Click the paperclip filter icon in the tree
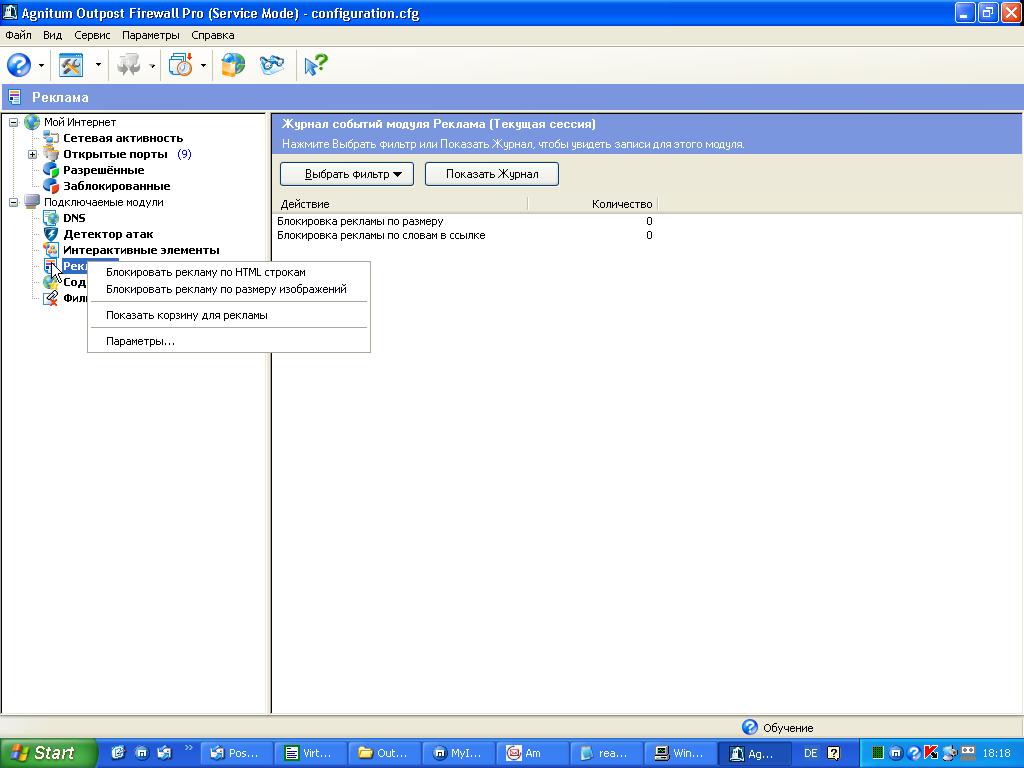The image size is (1024, 768). point(51,298)
